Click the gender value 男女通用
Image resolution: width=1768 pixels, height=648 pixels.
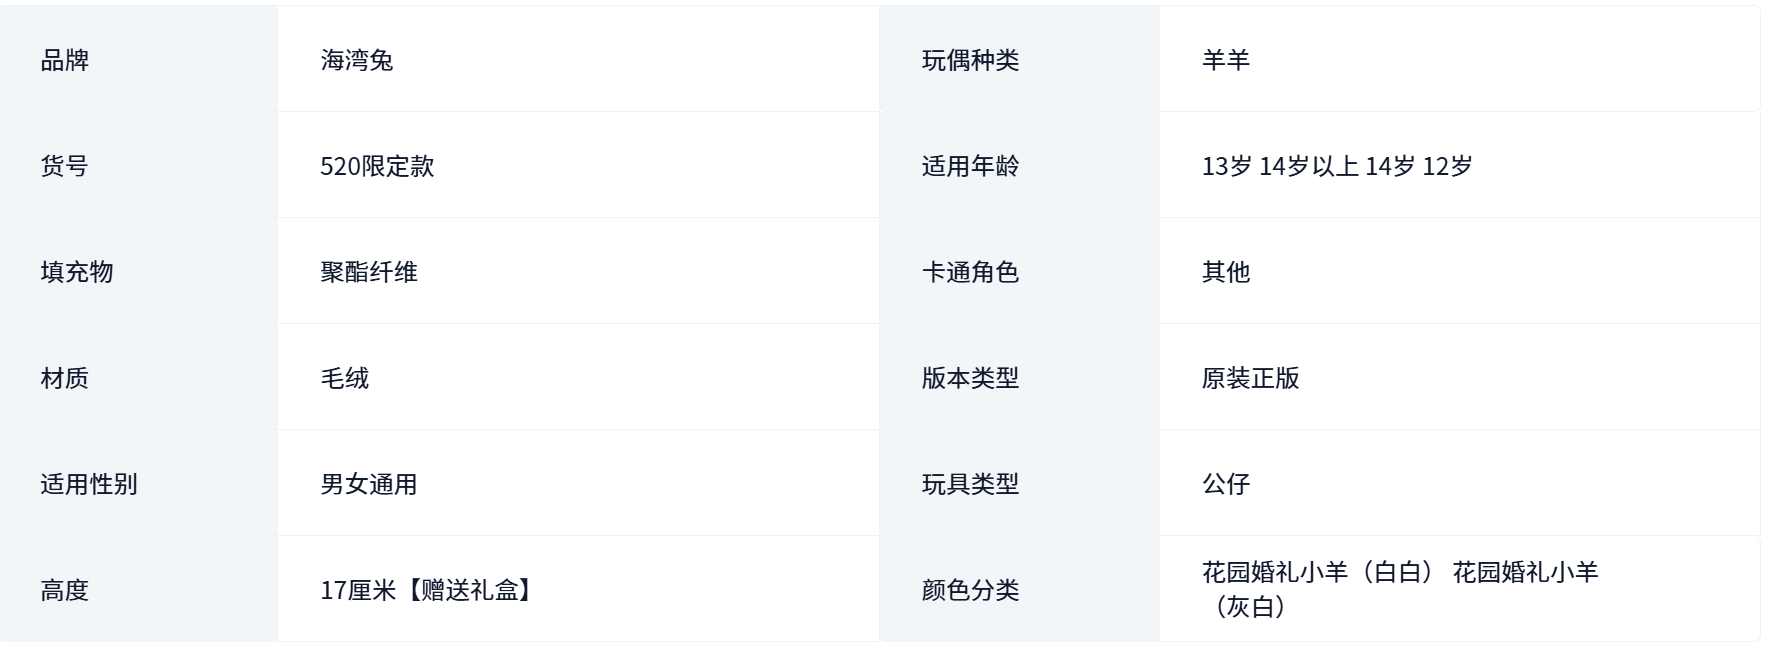coord(369,484)
